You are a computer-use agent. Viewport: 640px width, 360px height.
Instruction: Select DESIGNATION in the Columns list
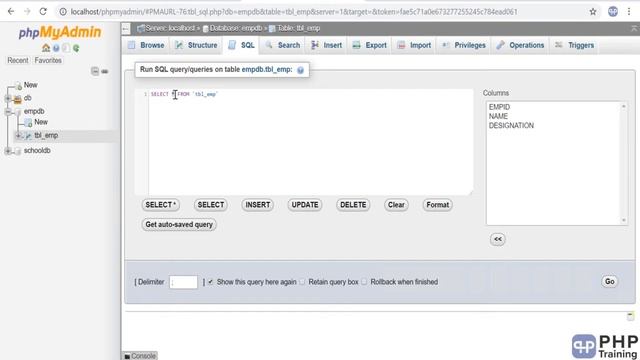(x=511, y=126)
